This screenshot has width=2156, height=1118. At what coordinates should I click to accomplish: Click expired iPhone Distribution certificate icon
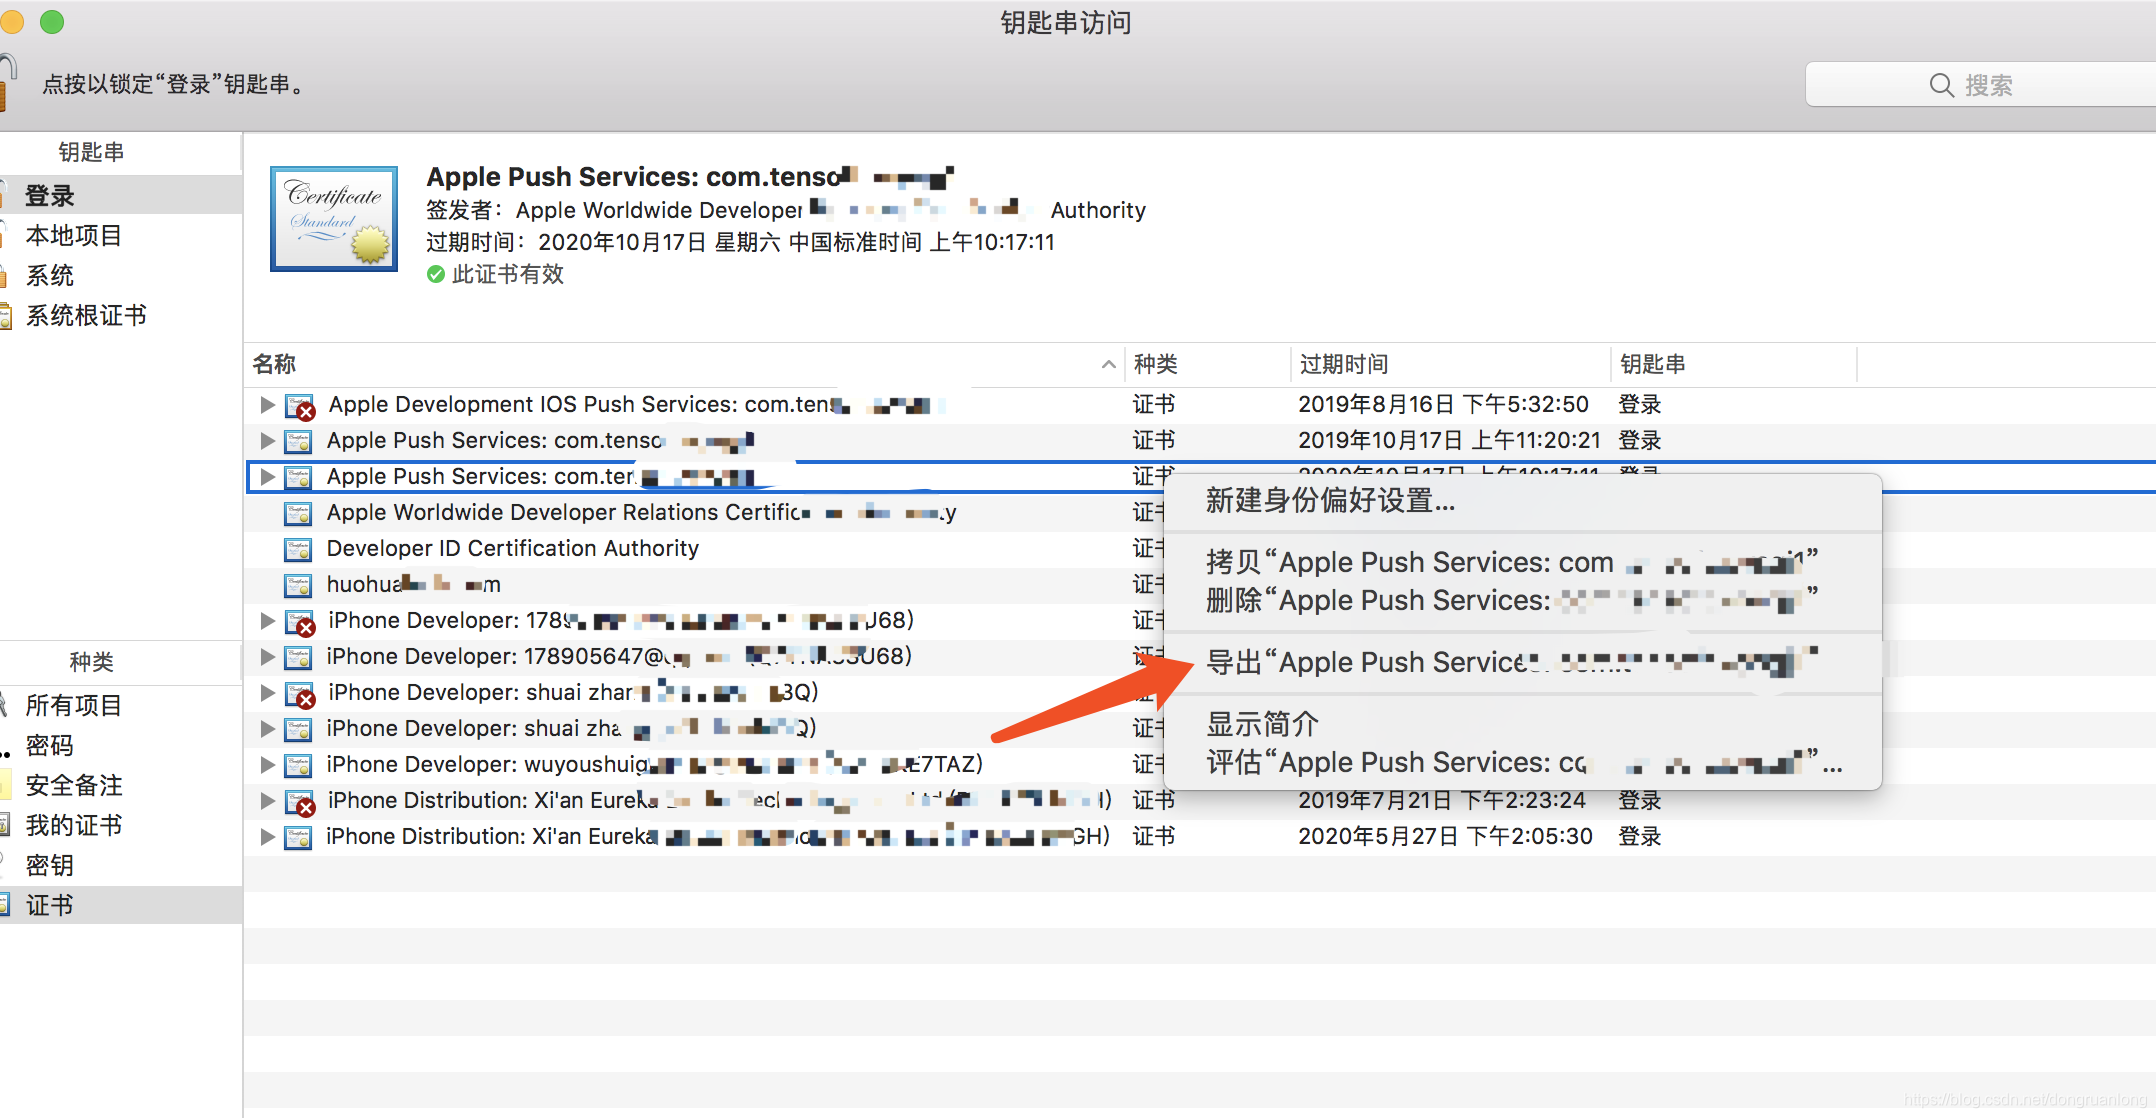point(299,802)
